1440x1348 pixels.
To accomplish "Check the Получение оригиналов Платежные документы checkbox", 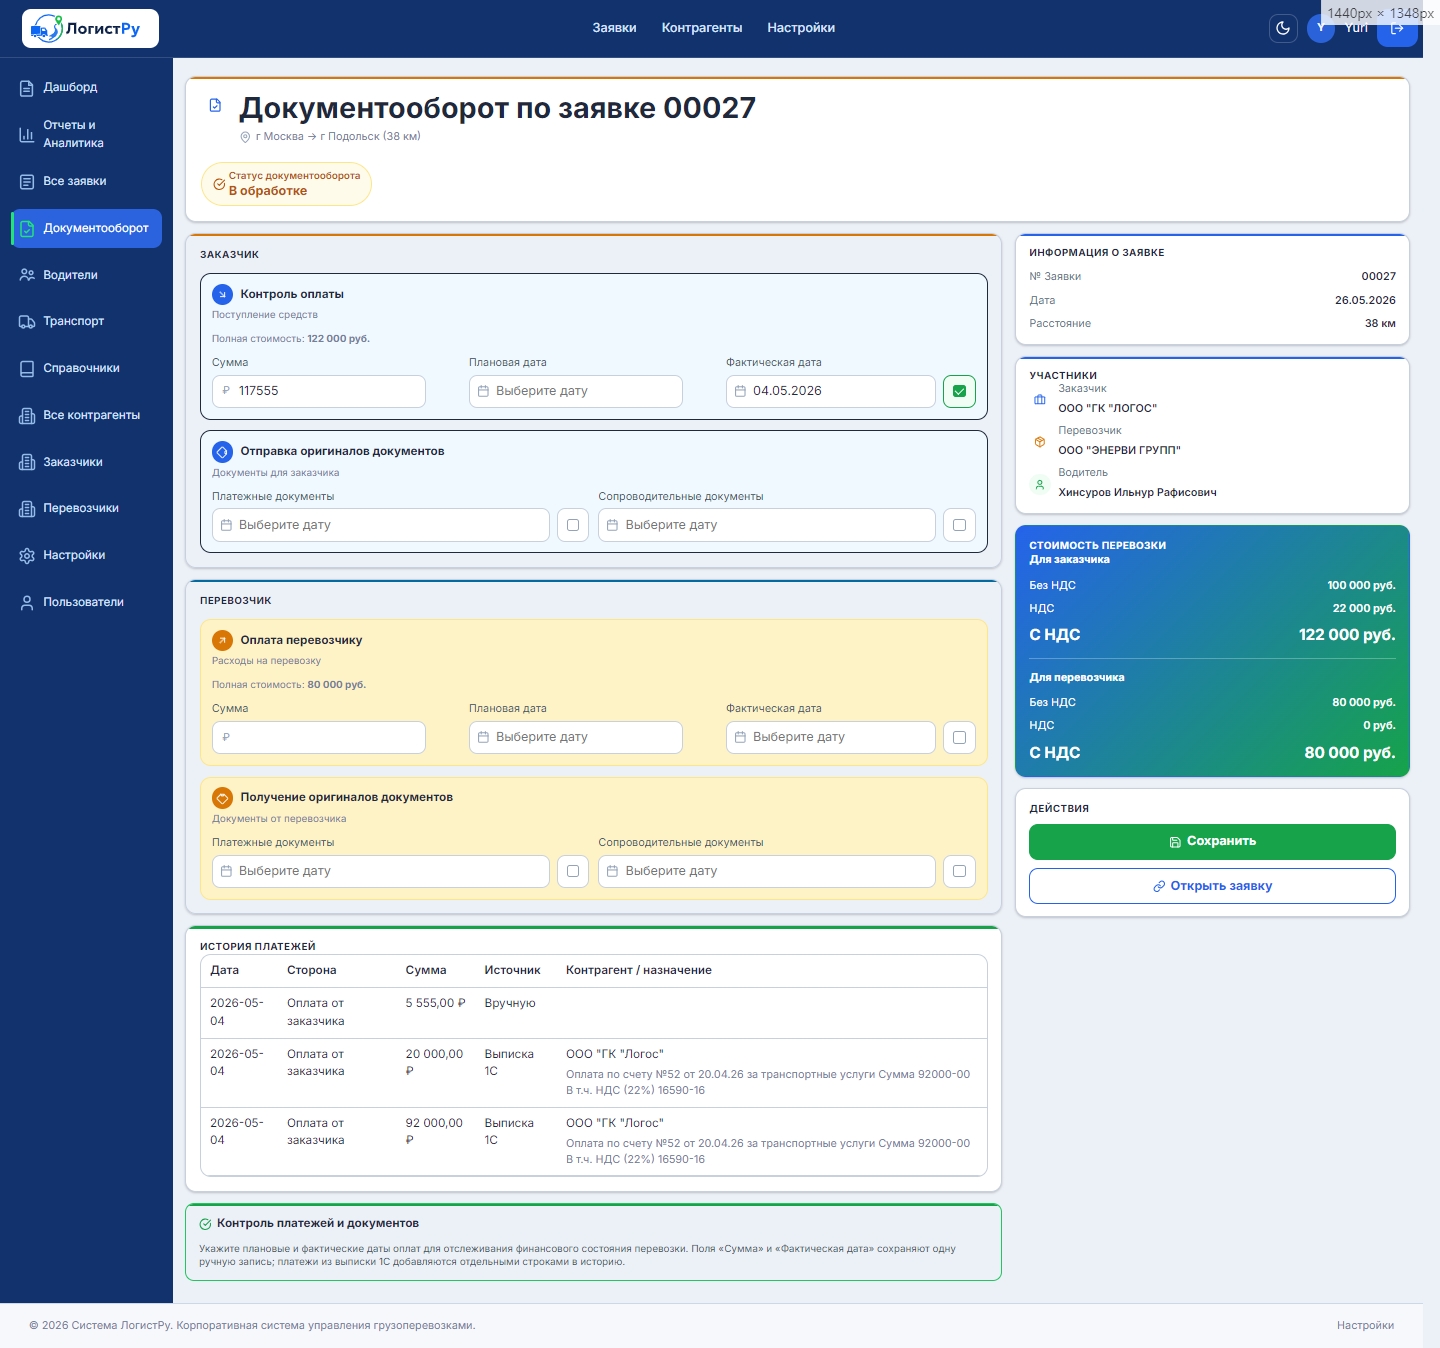I will coord(573,871).
